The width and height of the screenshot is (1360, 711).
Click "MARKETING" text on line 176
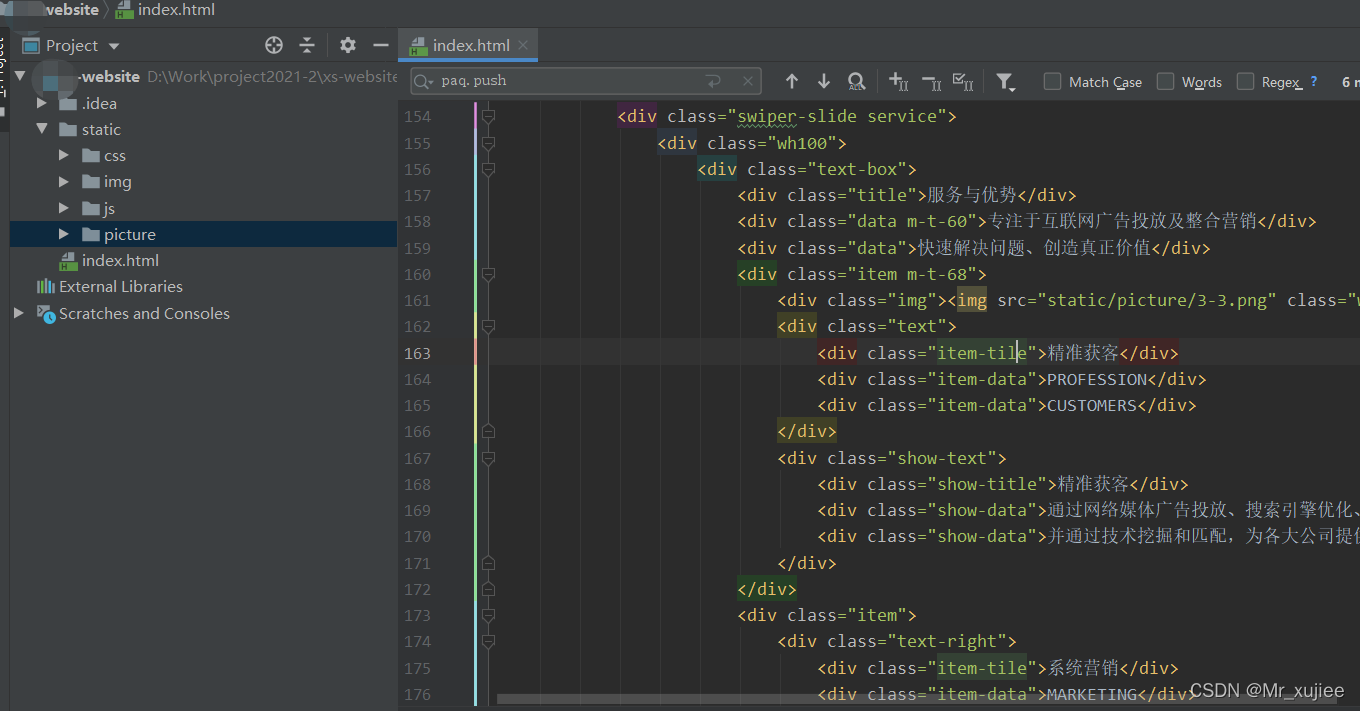pos(1092,694)
